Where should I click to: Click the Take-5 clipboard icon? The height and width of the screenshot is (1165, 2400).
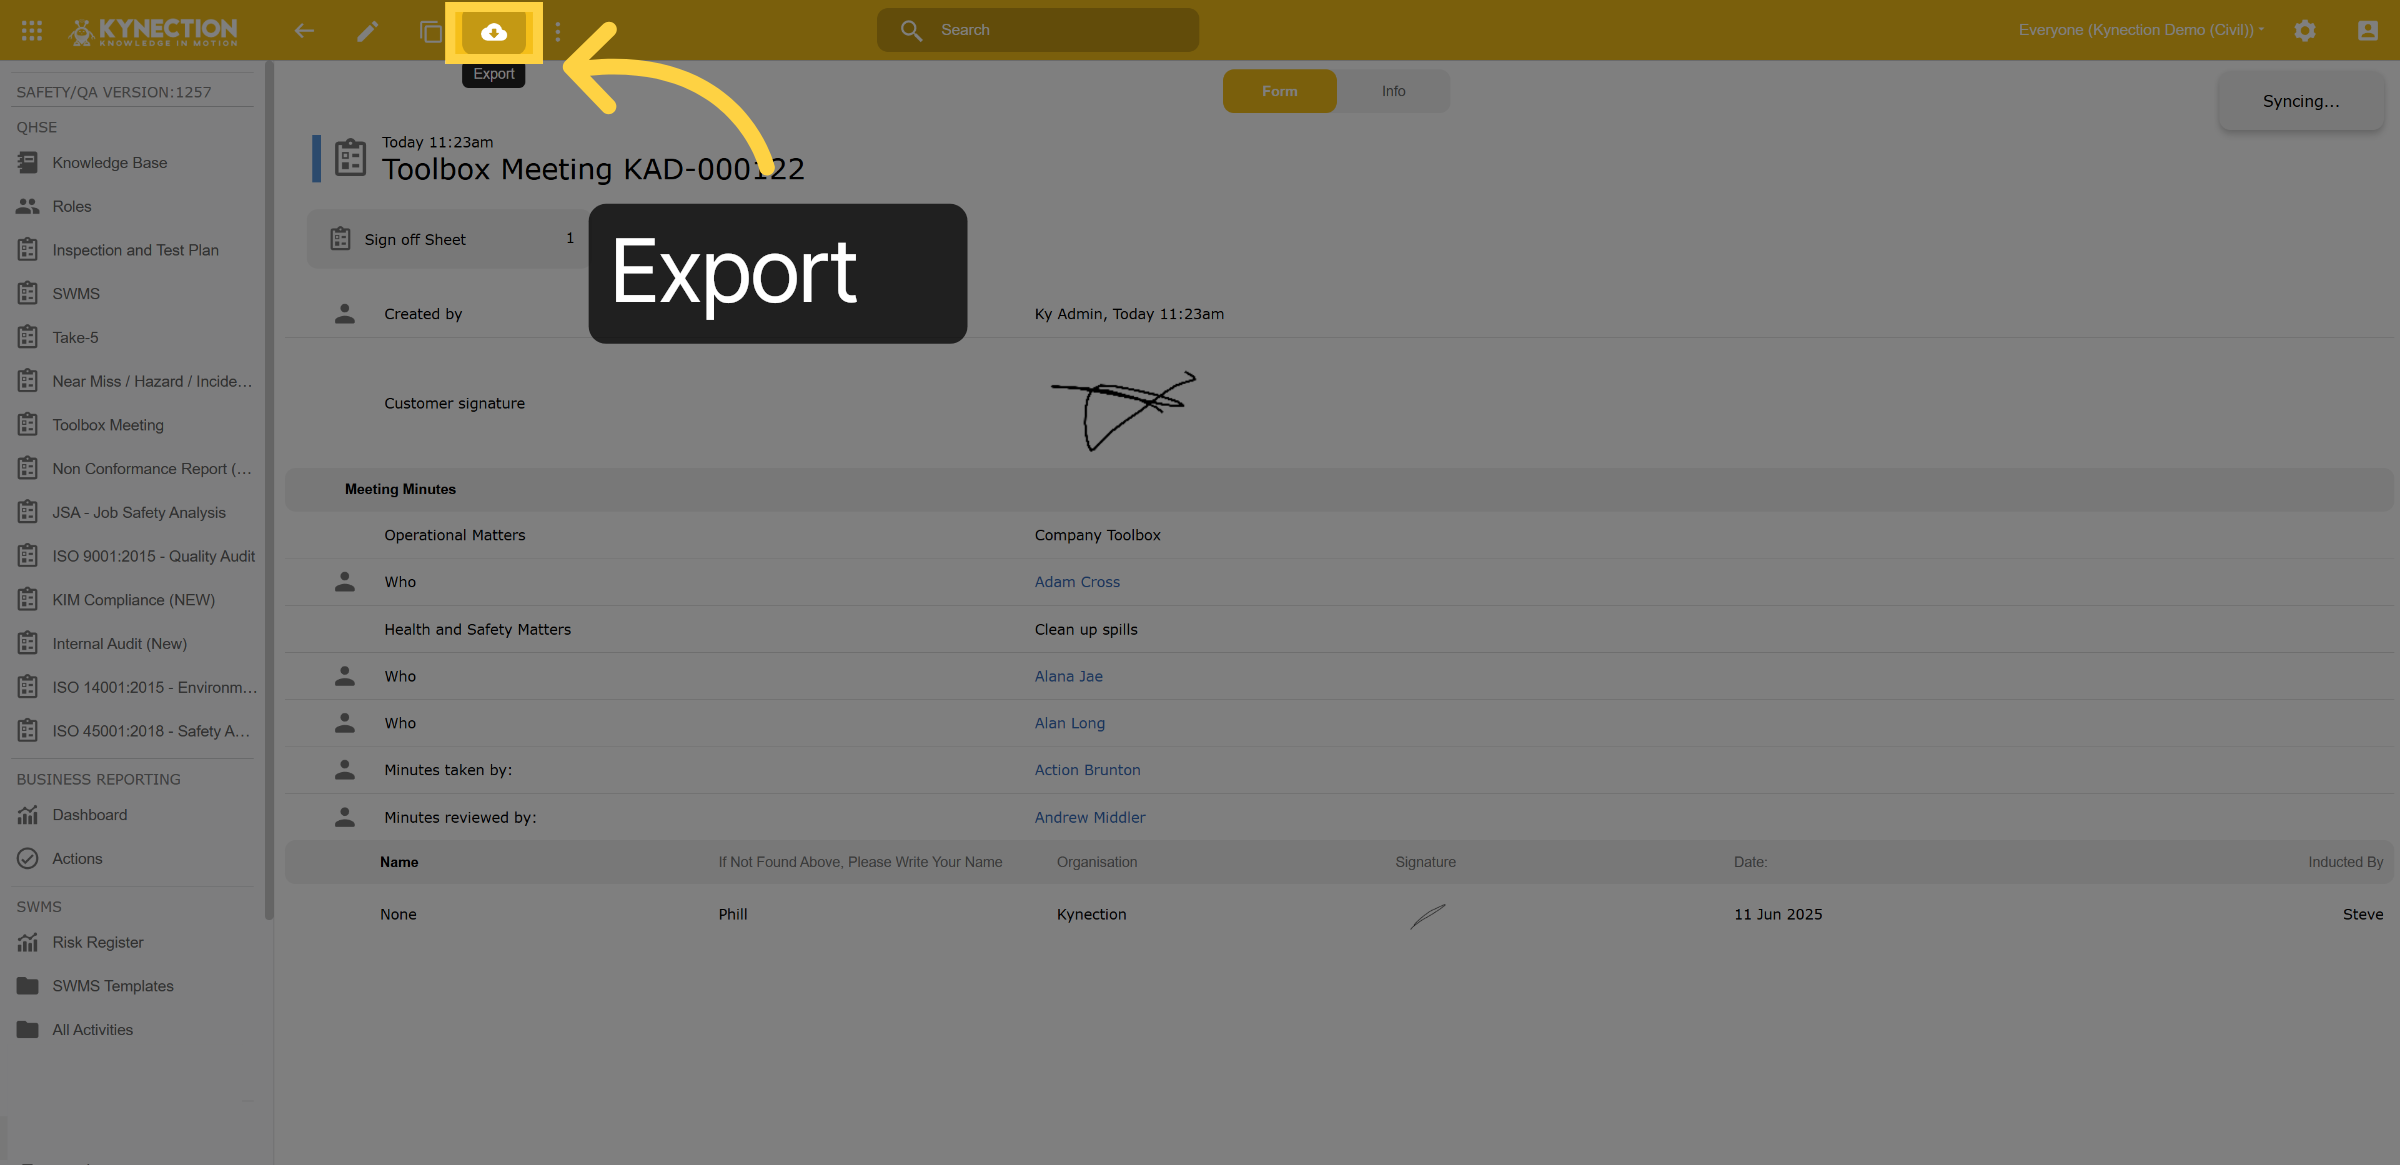[28, 337]
